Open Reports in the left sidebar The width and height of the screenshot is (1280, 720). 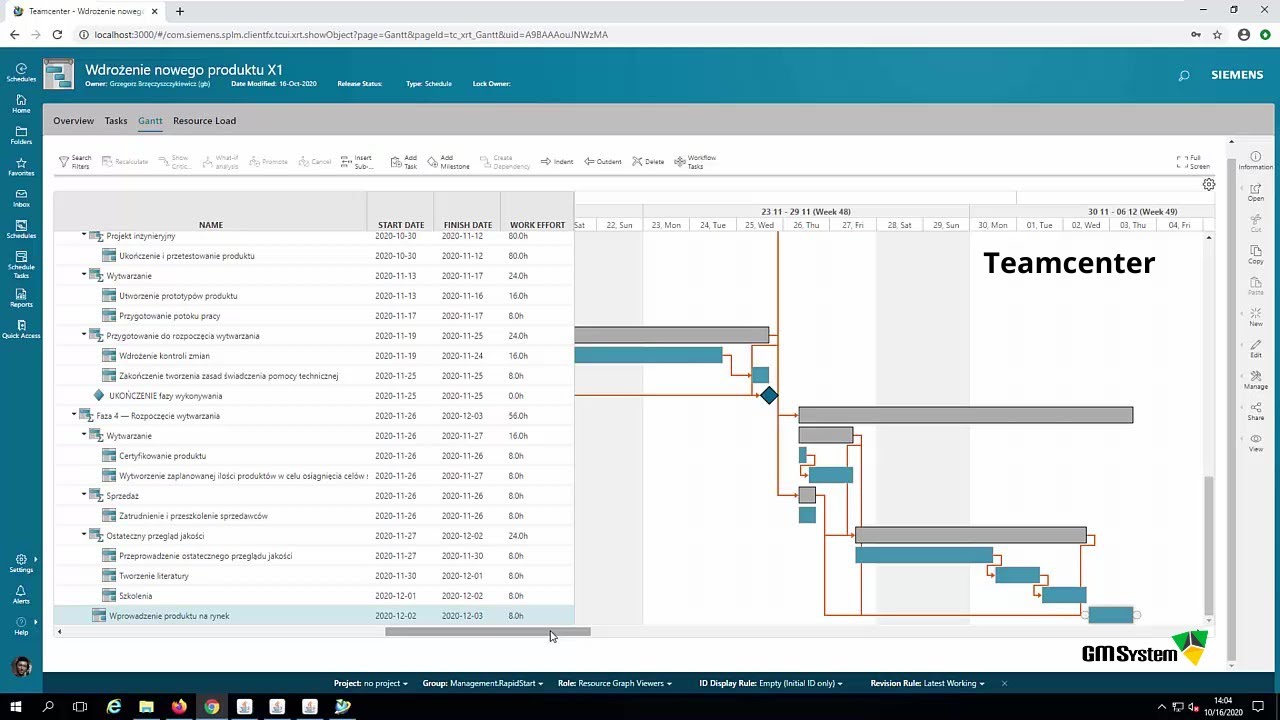pos(21,298)
